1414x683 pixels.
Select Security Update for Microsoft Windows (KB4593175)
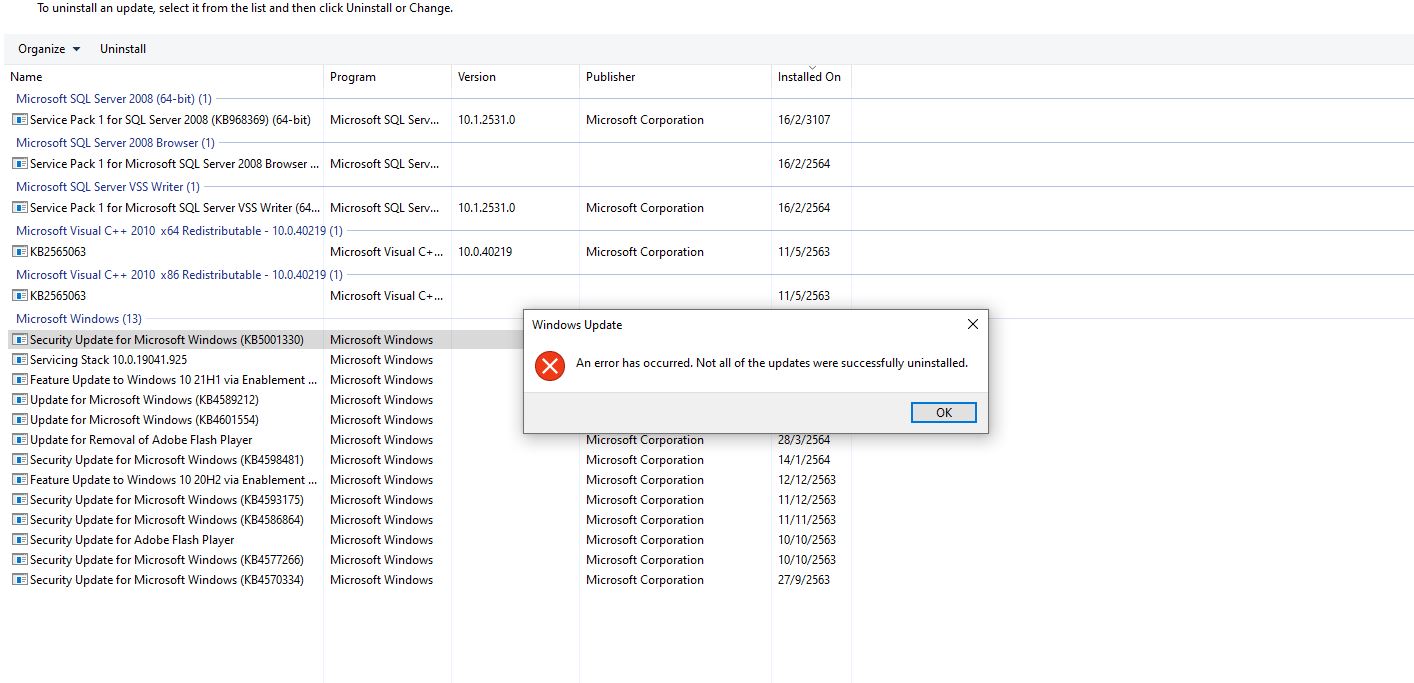167,500
